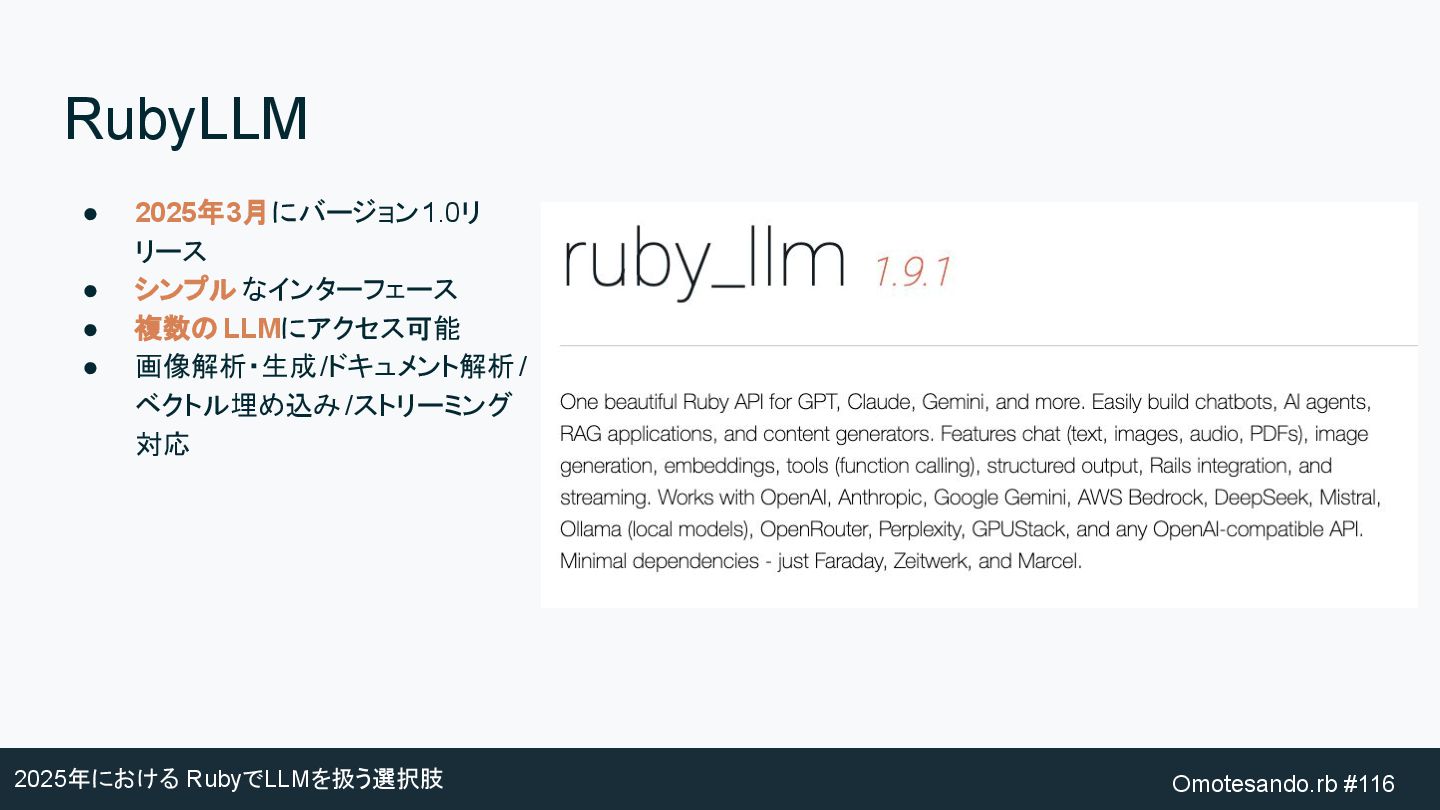Click the highlighted word シンプル
Viewport: 1440px width, 810px height.
click(x=185, y=290)
